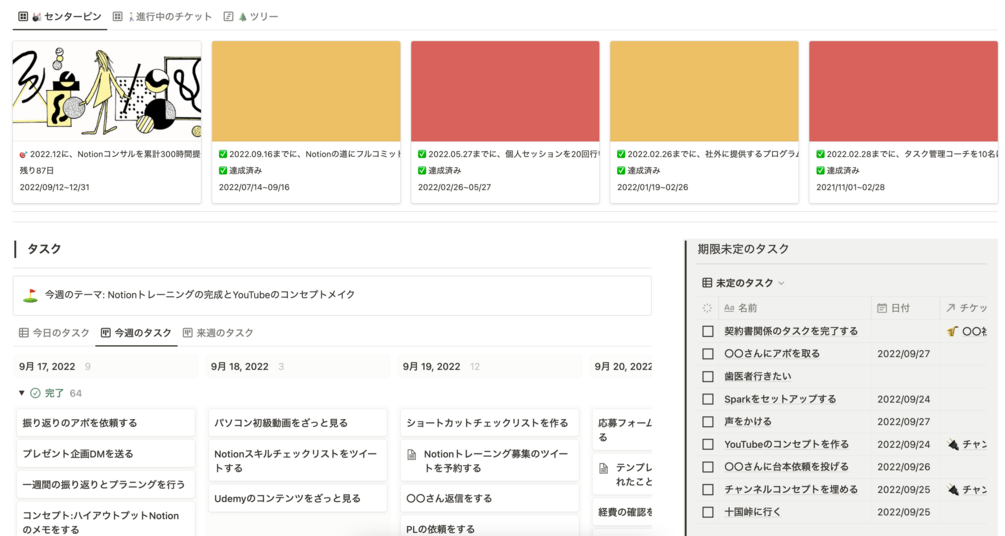
Task: Open yellow cover of 2022.02.26 goal card
Action: coord(704,92)
